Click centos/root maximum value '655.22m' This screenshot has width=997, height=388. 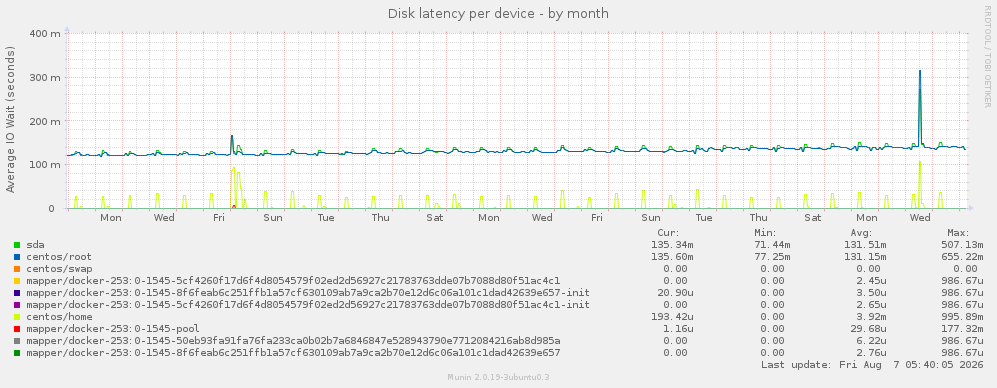(962, 257)
